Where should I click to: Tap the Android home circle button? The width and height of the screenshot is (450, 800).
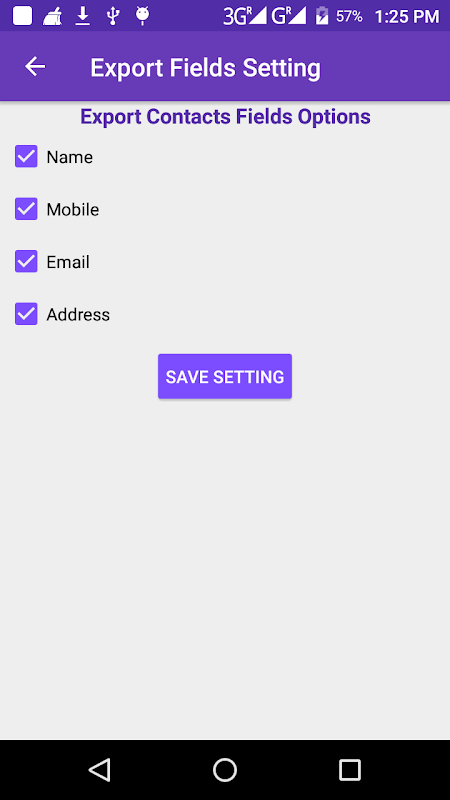225,769
